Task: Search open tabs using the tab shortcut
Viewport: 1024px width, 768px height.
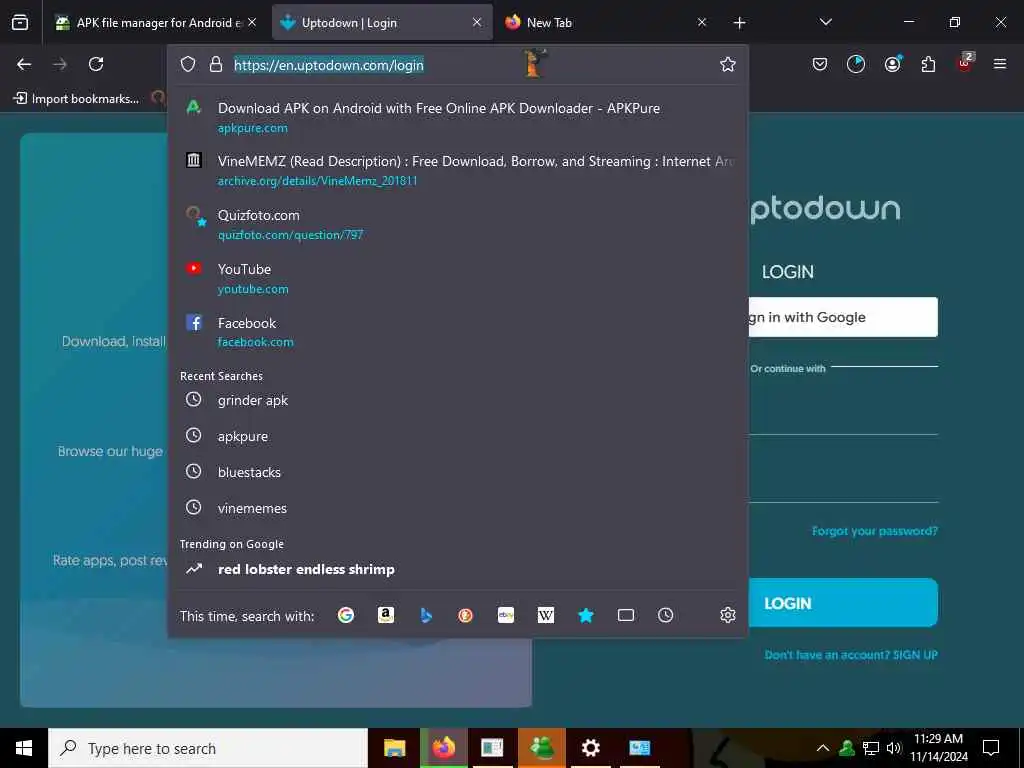Action: pyautogui.click(x=626, y=615)
